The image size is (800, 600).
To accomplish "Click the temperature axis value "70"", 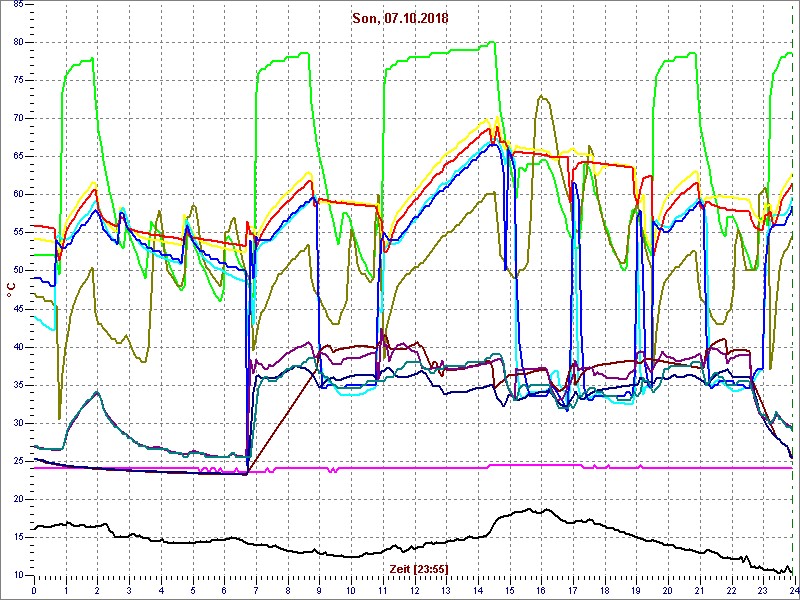I will point(17,118).
